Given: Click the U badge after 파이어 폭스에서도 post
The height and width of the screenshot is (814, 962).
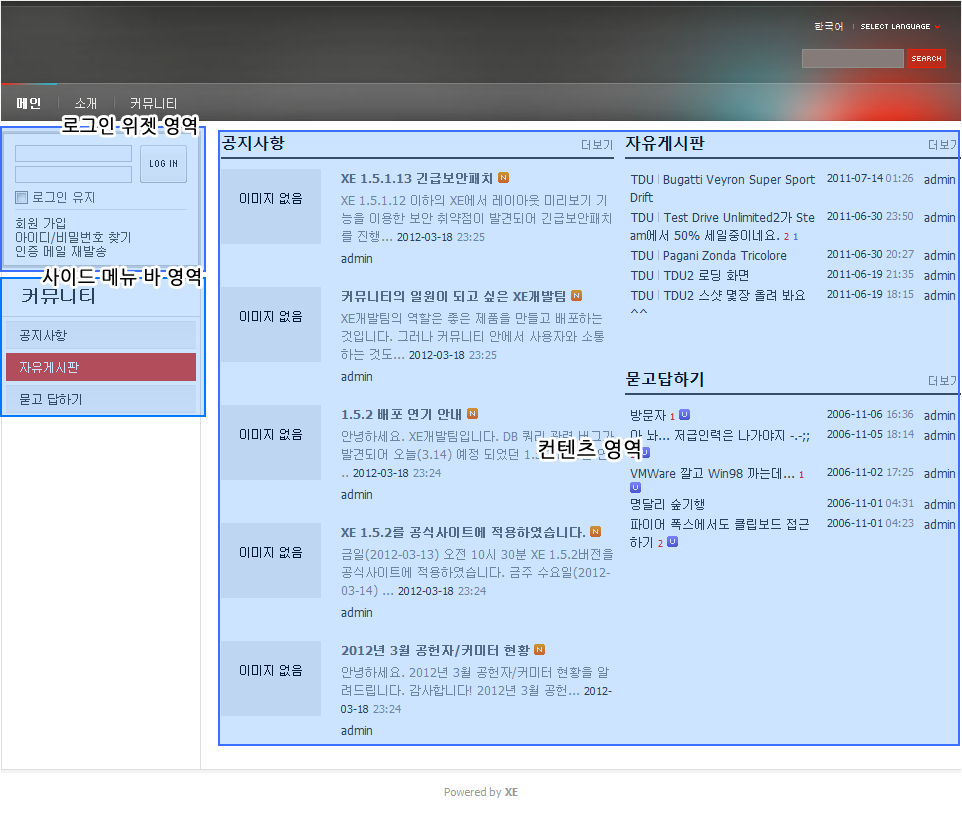Looking at the screenshot, I should point(672,542).
